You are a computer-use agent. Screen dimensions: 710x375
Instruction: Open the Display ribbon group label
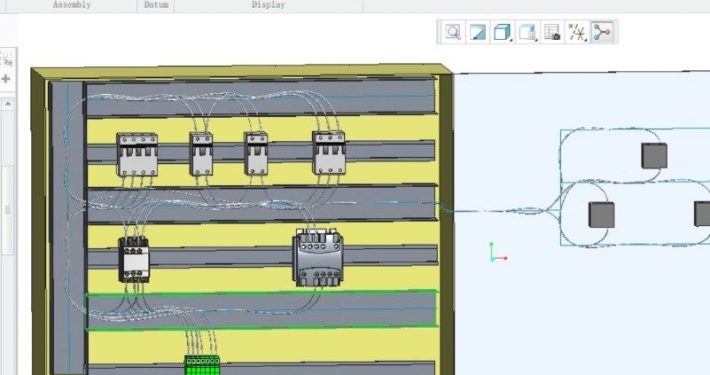pos(269,5)
